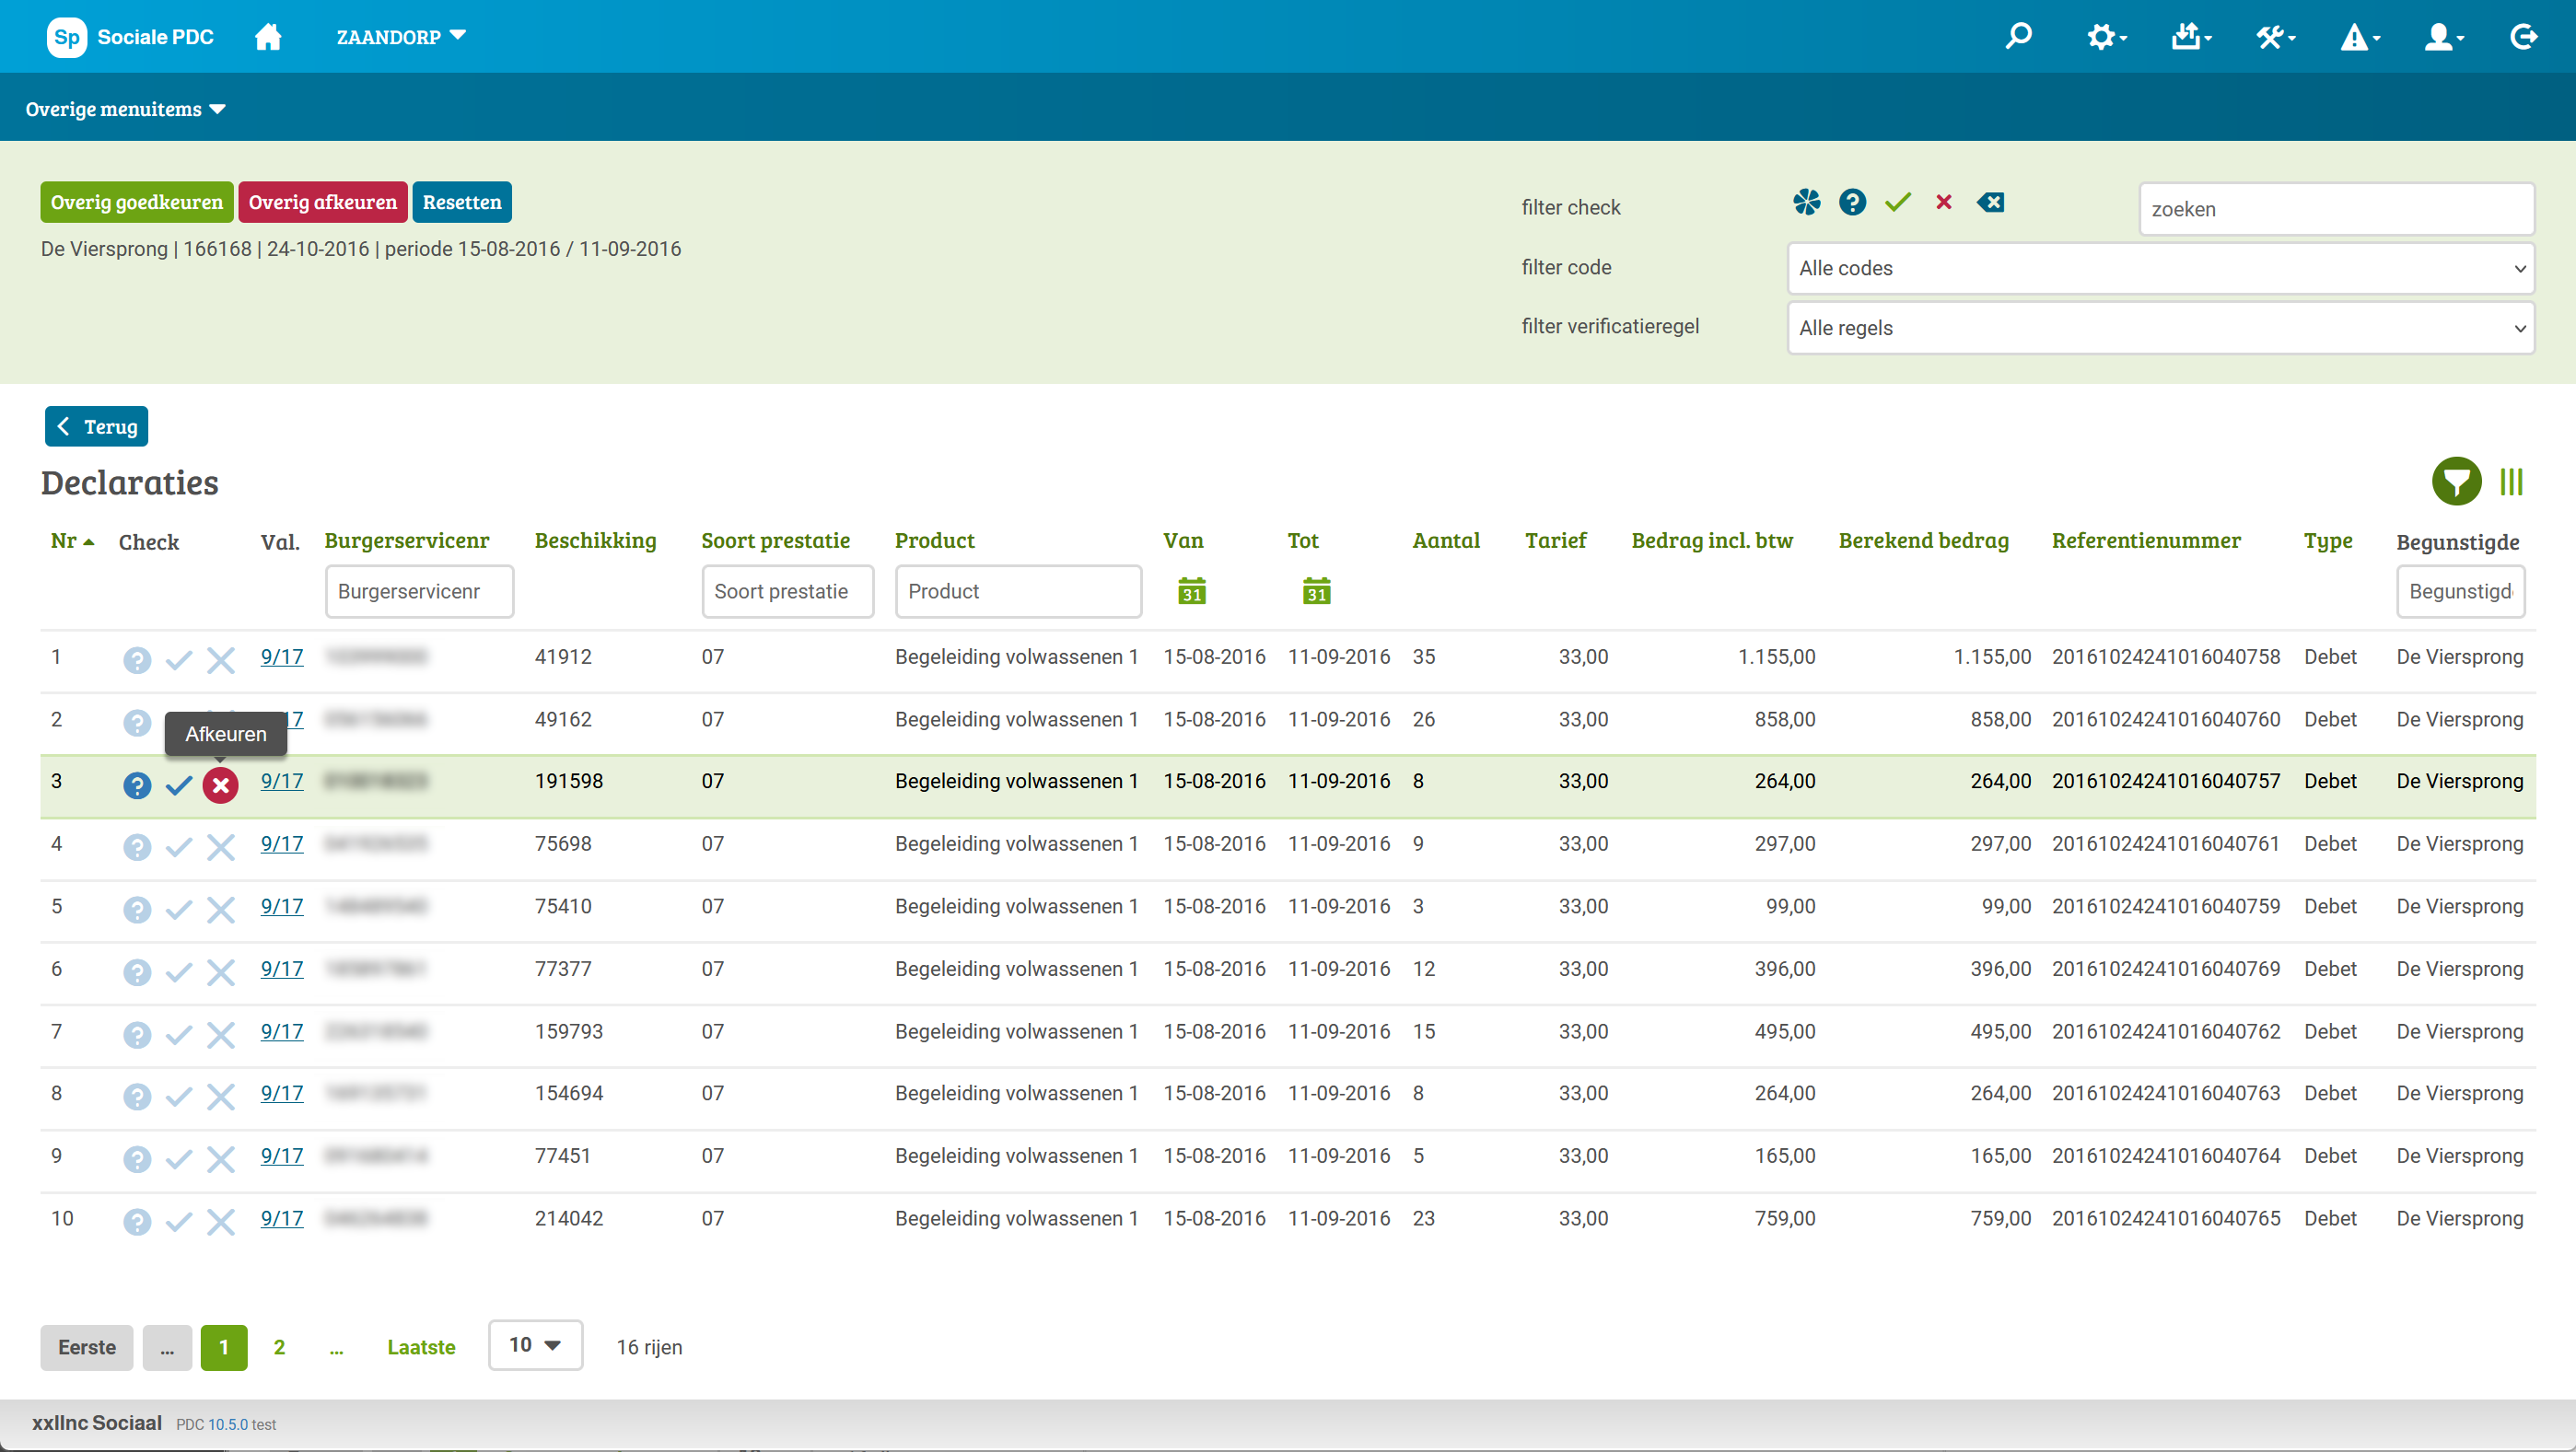Screen dimensions: 2576x1452
Task: Reject row 3 with red cross
Action: [x=220, y=785]
